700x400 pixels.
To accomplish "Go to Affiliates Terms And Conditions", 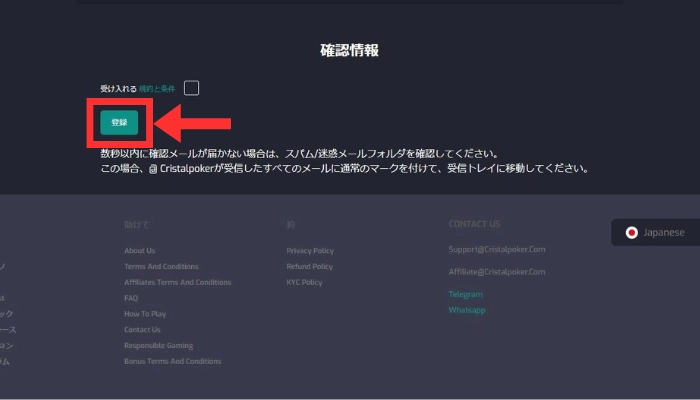I will click(x=177, y=282).
